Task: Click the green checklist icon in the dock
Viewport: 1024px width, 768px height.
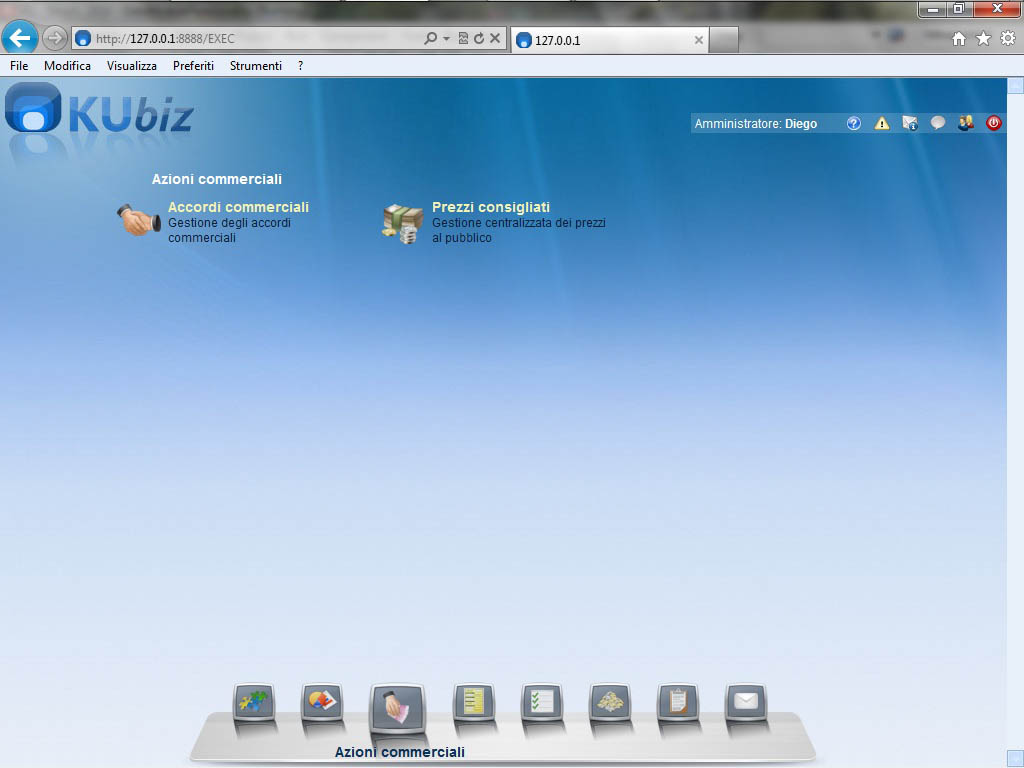Action: pyautogui.click(x=542, y=703)
